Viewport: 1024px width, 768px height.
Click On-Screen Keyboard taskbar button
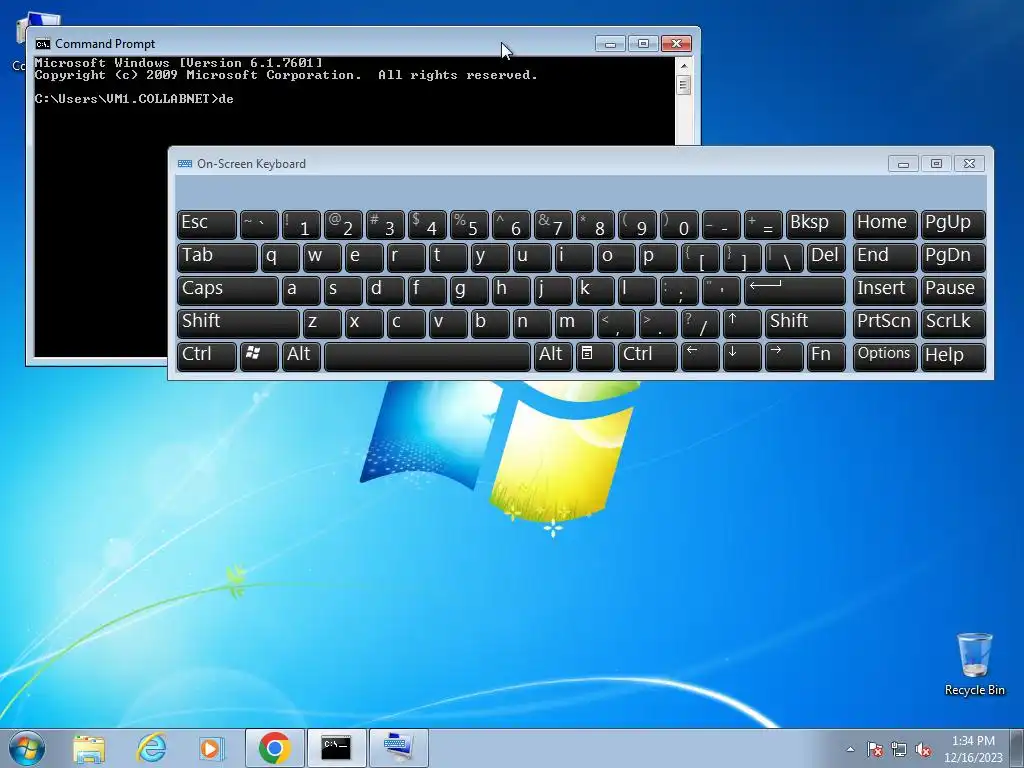point(398,748)
